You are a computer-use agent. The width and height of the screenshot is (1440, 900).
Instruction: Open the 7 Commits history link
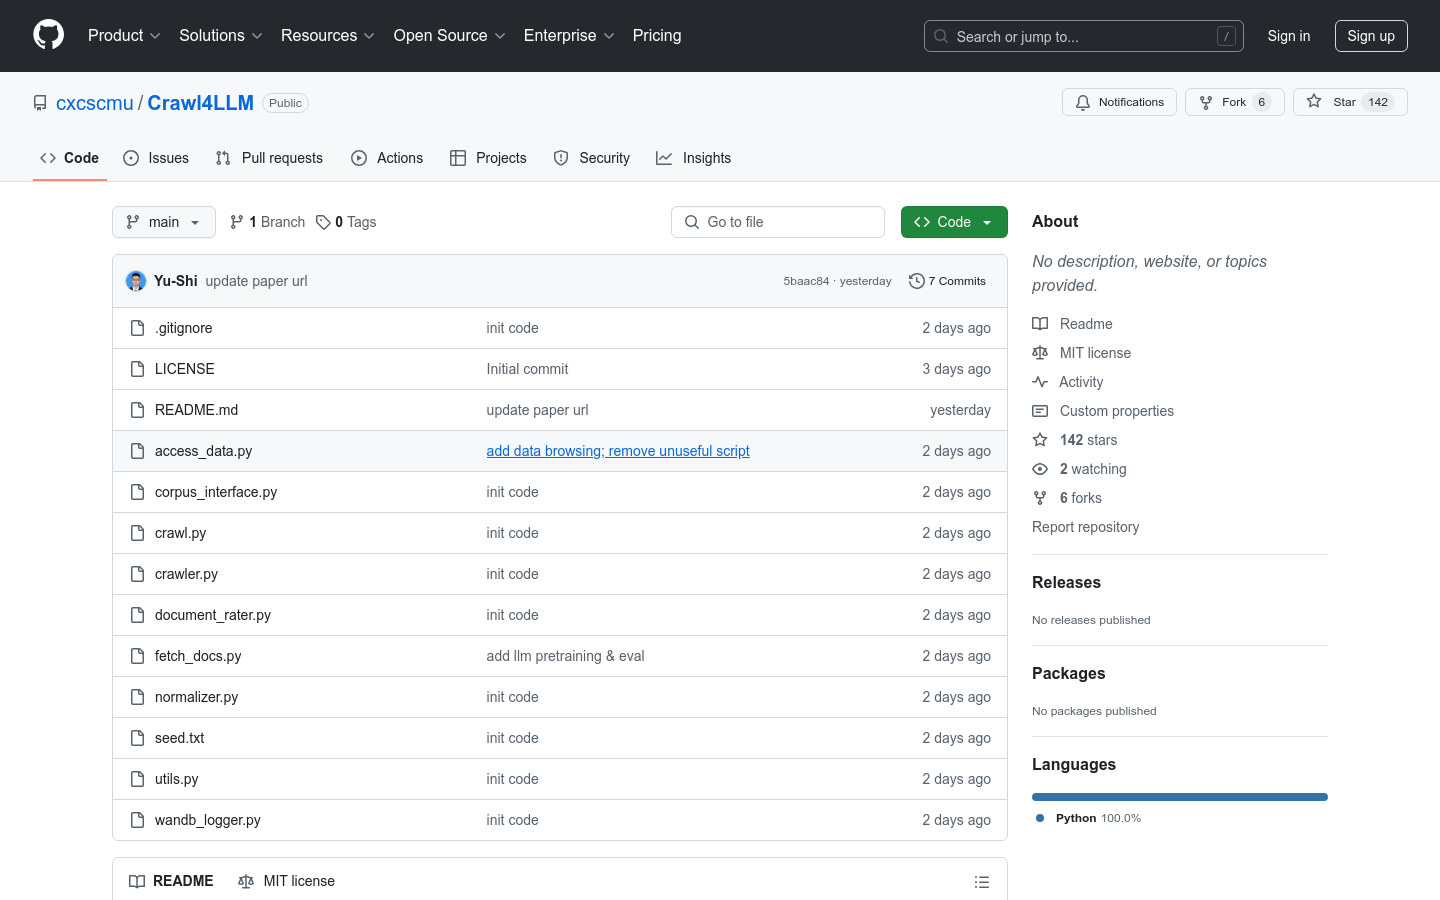[948, 281]
